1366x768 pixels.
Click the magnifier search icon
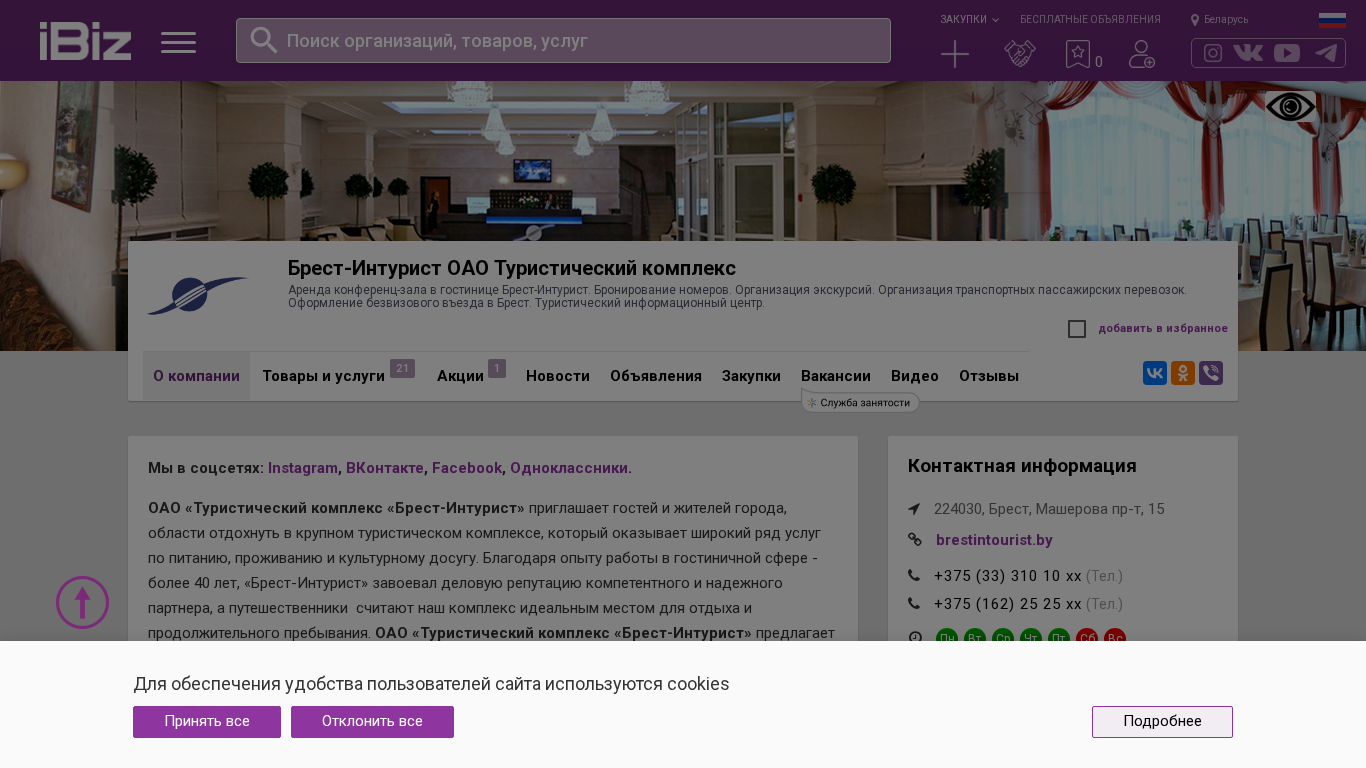263,40
